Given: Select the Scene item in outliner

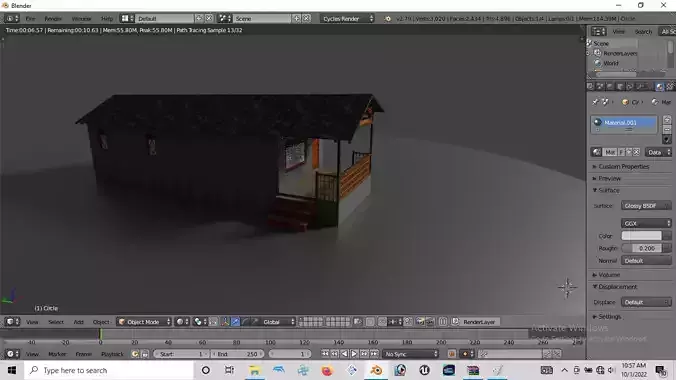Looking at the screenshot, I should click(601, 44).
